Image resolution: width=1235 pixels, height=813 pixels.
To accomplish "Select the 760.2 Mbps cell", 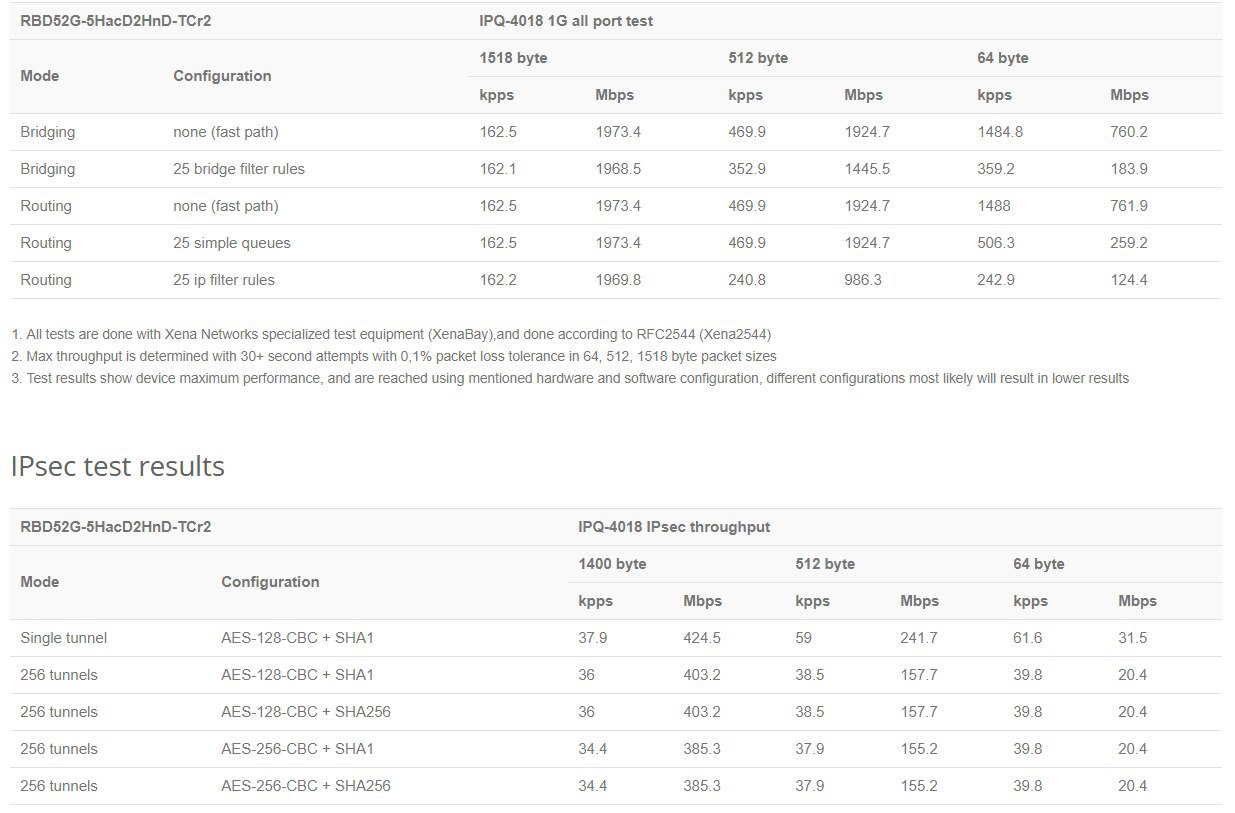I will (1129, 132).
